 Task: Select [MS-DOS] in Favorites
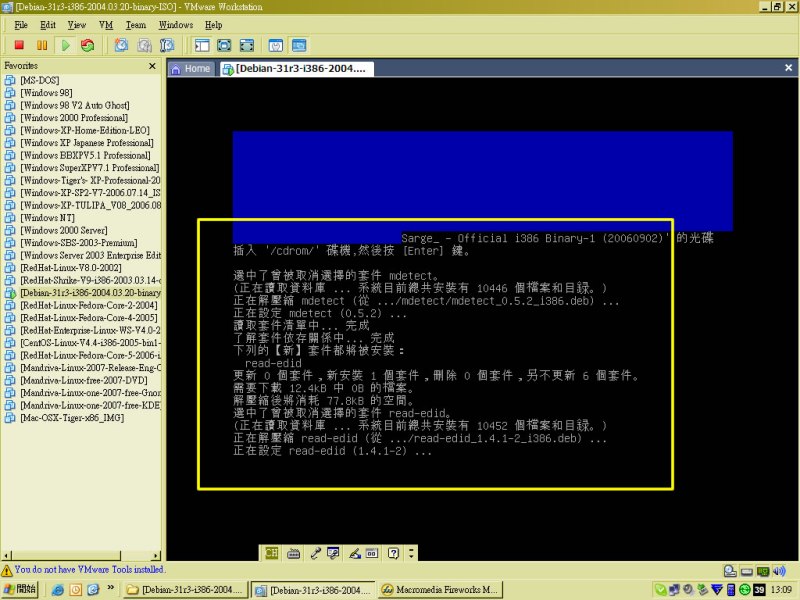click(x=40, y=80)
